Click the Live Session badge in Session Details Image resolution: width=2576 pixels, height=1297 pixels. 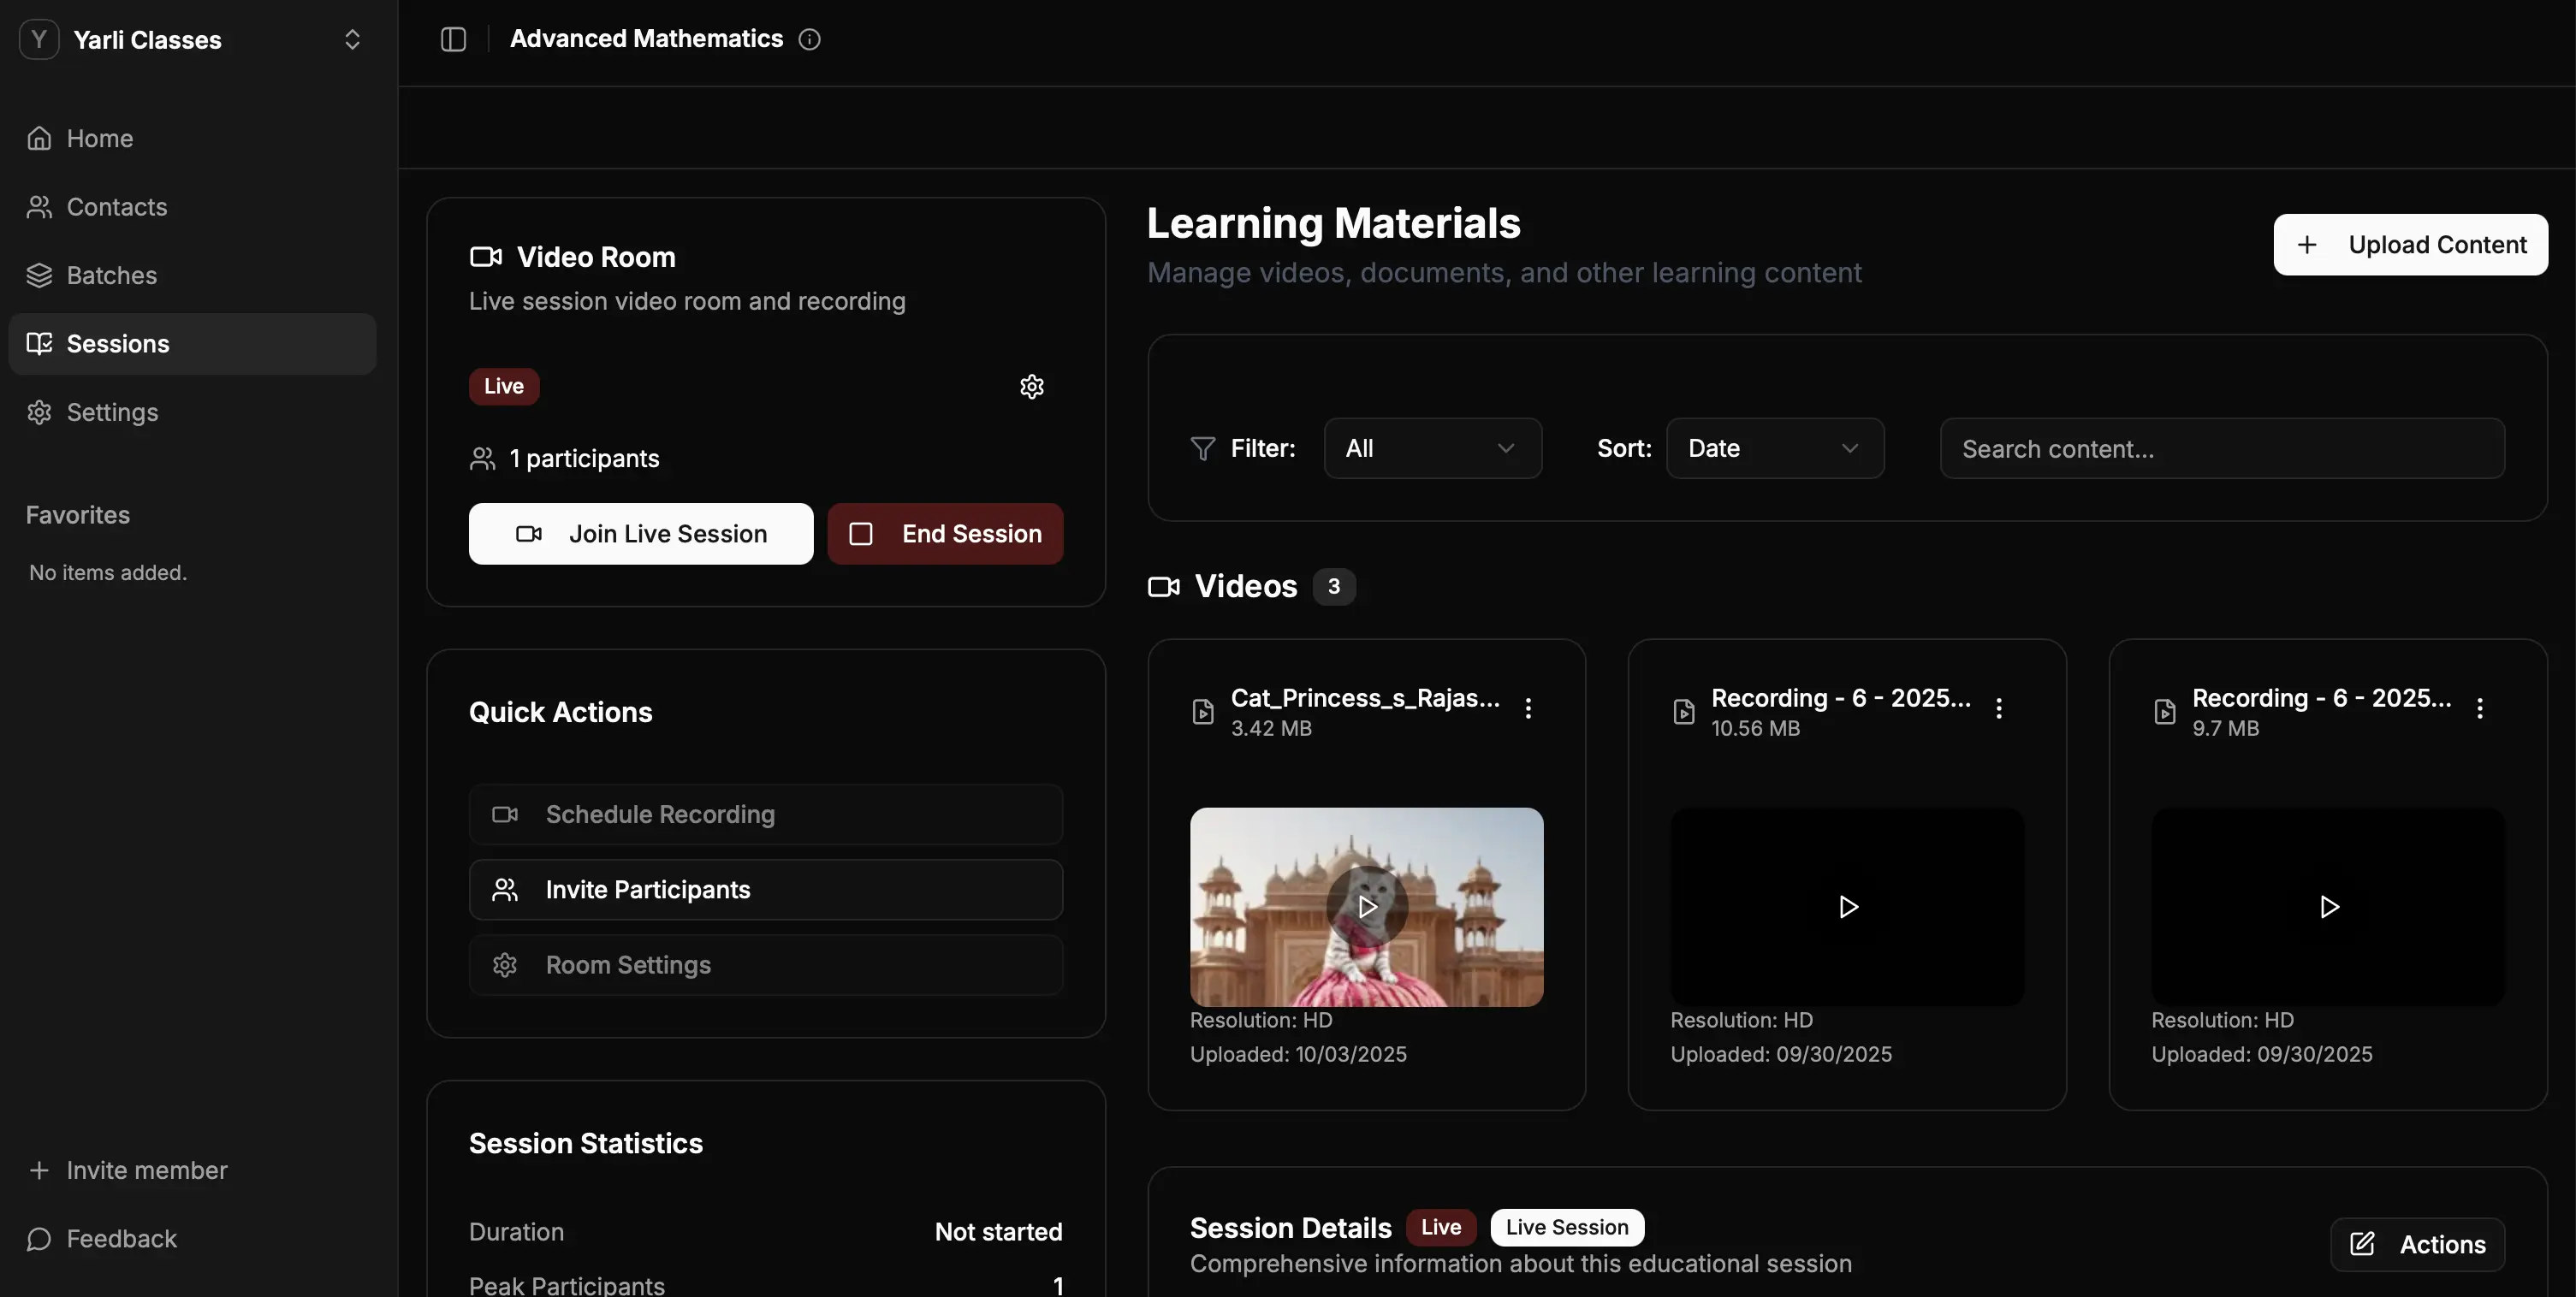pyautogui.click(x=1566, y=1227)
